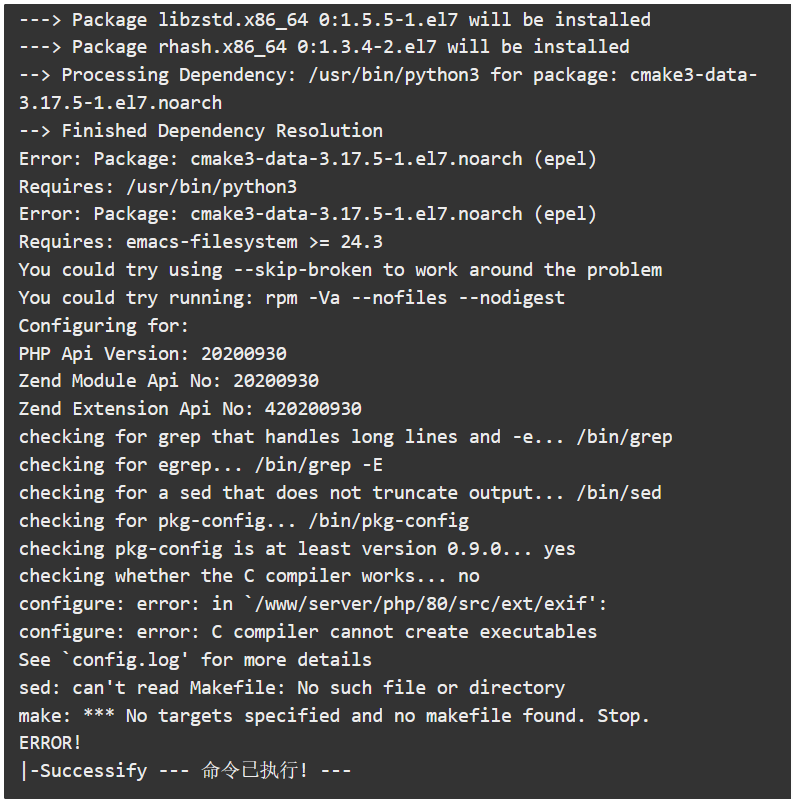Click the checking for egrep line
Image resolution: width=793 pixels, height=803 pixels.
point(201,464)
